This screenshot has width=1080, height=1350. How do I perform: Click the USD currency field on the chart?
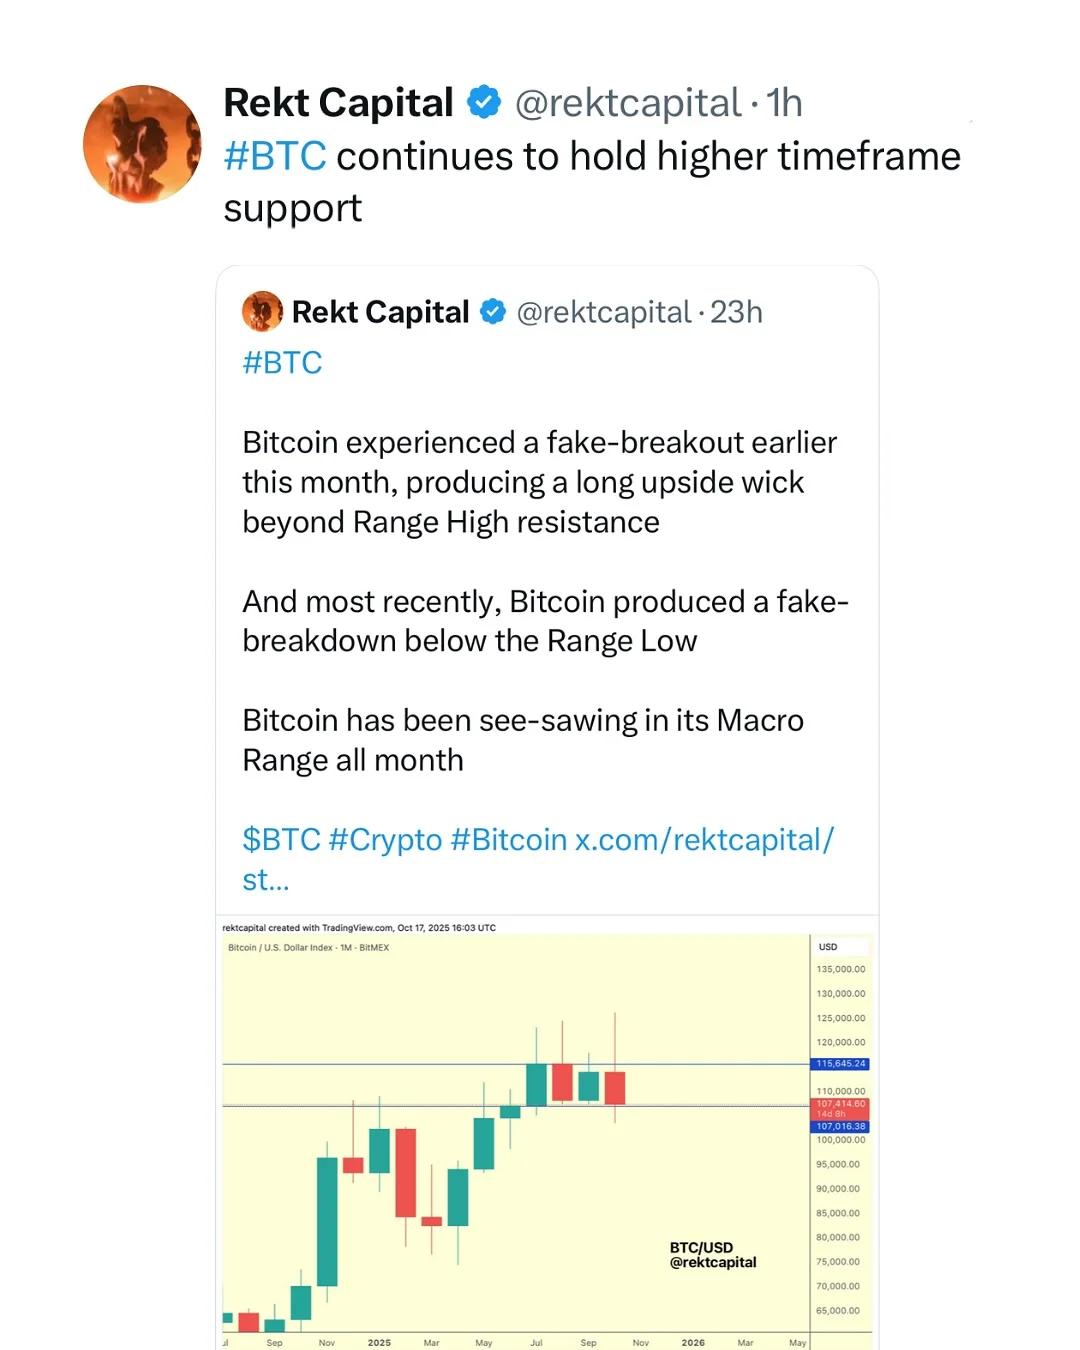(x=826, y=945)
